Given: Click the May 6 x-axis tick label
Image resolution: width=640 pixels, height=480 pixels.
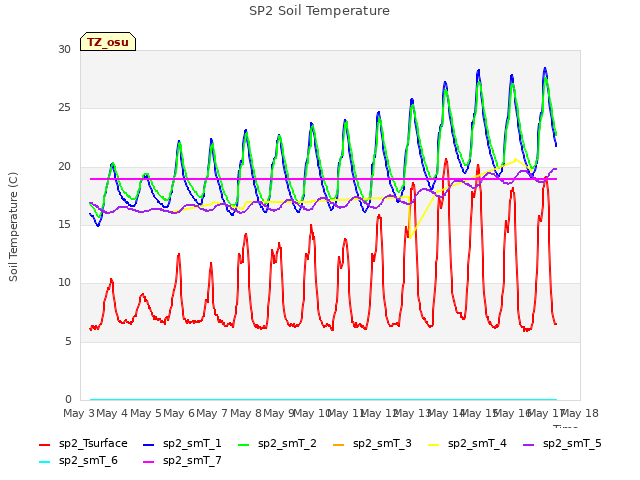Looking at the screenshot, I should tap(179, 413).
